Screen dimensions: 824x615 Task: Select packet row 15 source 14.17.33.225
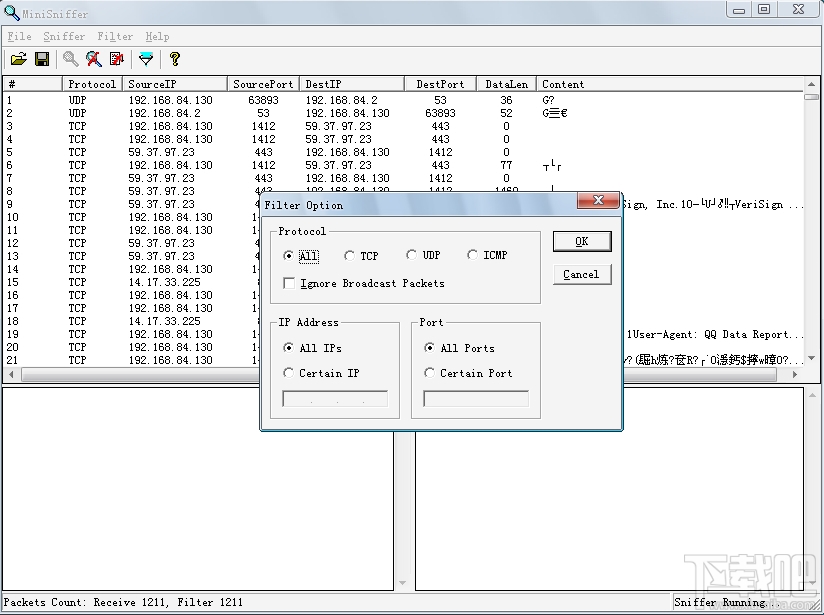point(131,282)
